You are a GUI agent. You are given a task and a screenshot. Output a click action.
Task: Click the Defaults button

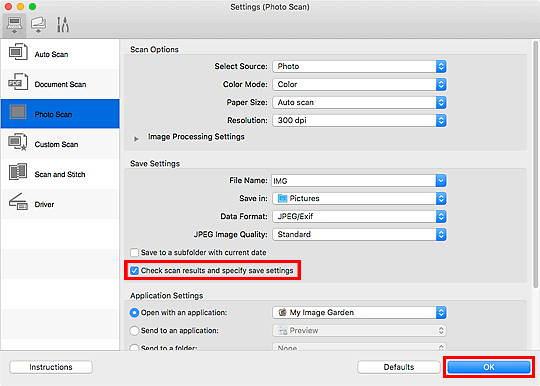(399, 367)
